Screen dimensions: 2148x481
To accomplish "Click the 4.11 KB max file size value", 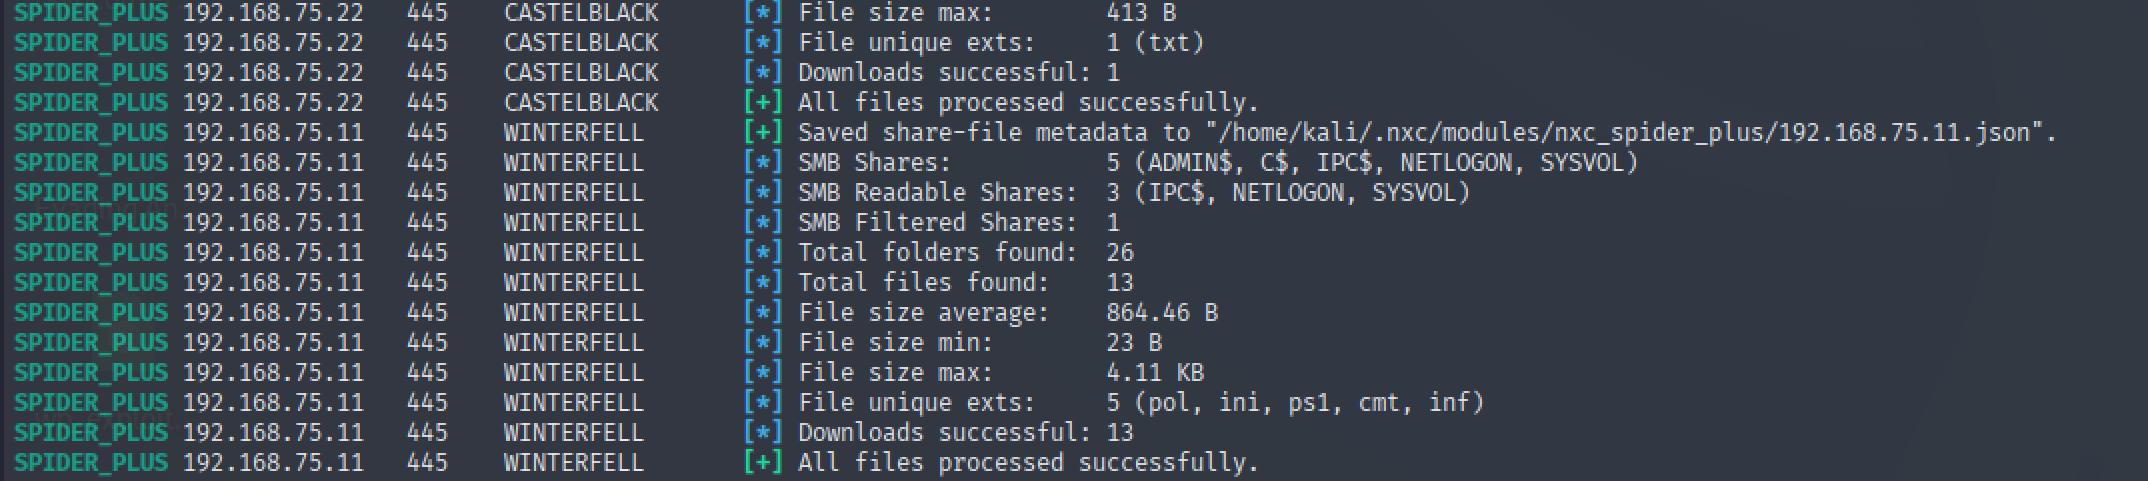I will 1154,373.
